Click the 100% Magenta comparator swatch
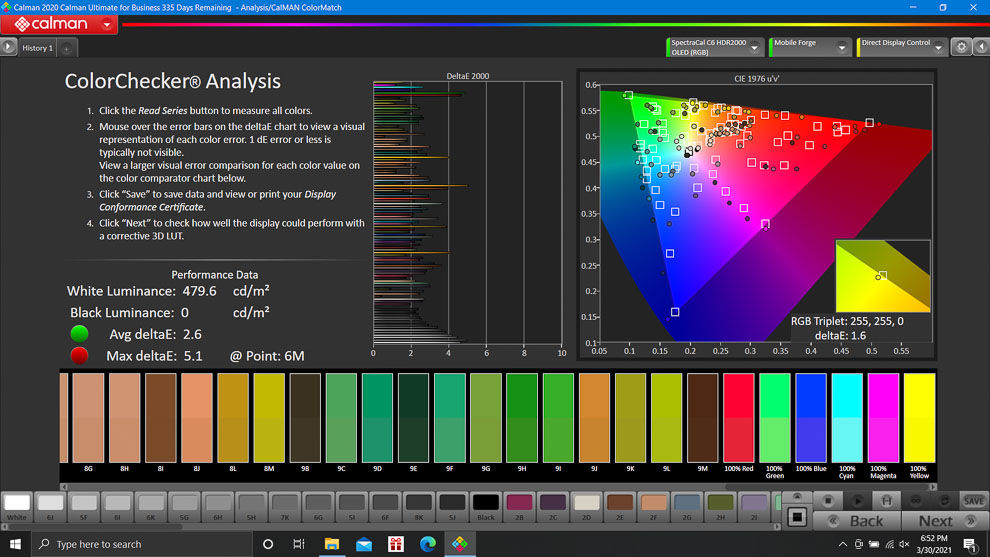 pos(883,418)
